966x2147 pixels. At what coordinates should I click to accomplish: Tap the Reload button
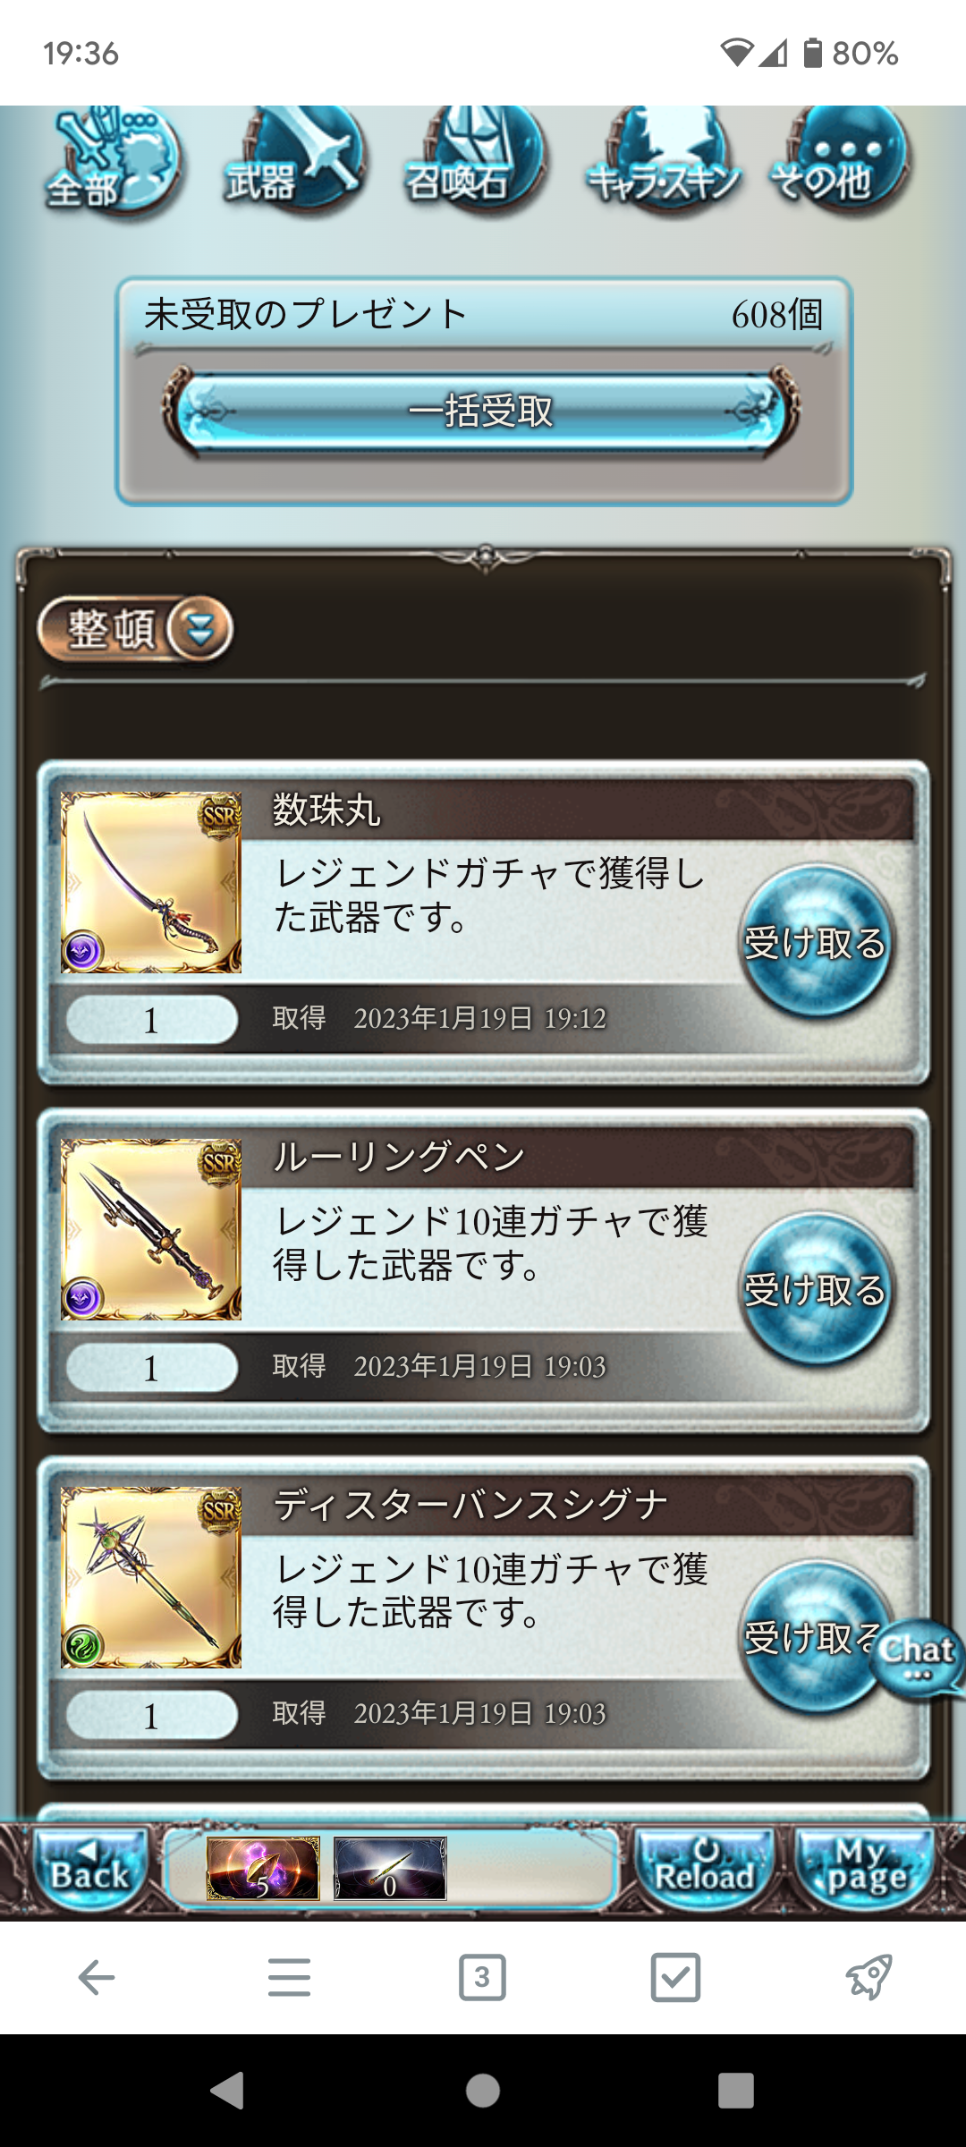coord(705,1869)
